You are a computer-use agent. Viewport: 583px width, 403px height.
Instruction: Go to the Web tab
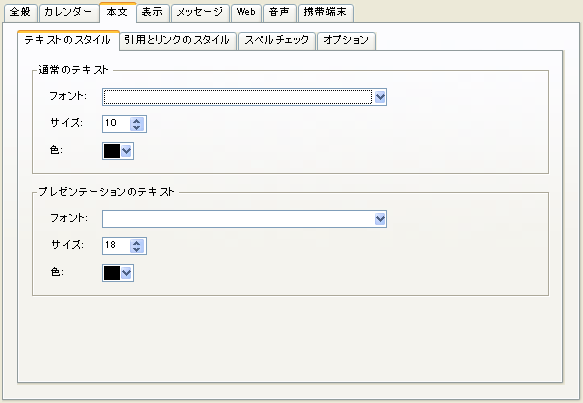pyautogui.click(x=246, y=12)
